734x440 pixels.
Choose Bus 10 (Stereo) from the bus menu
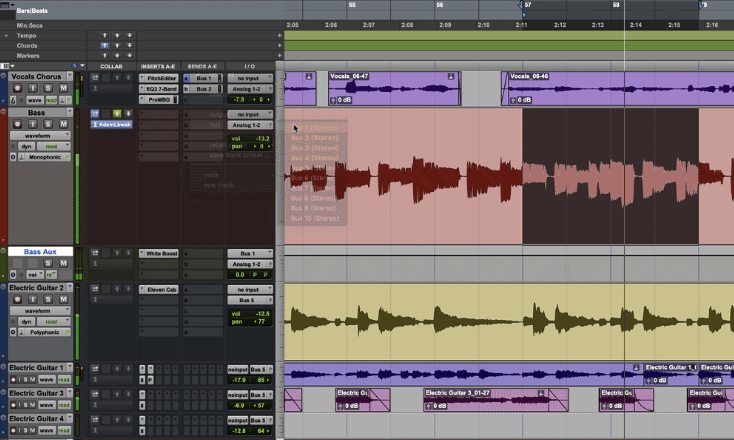[315, 219]
